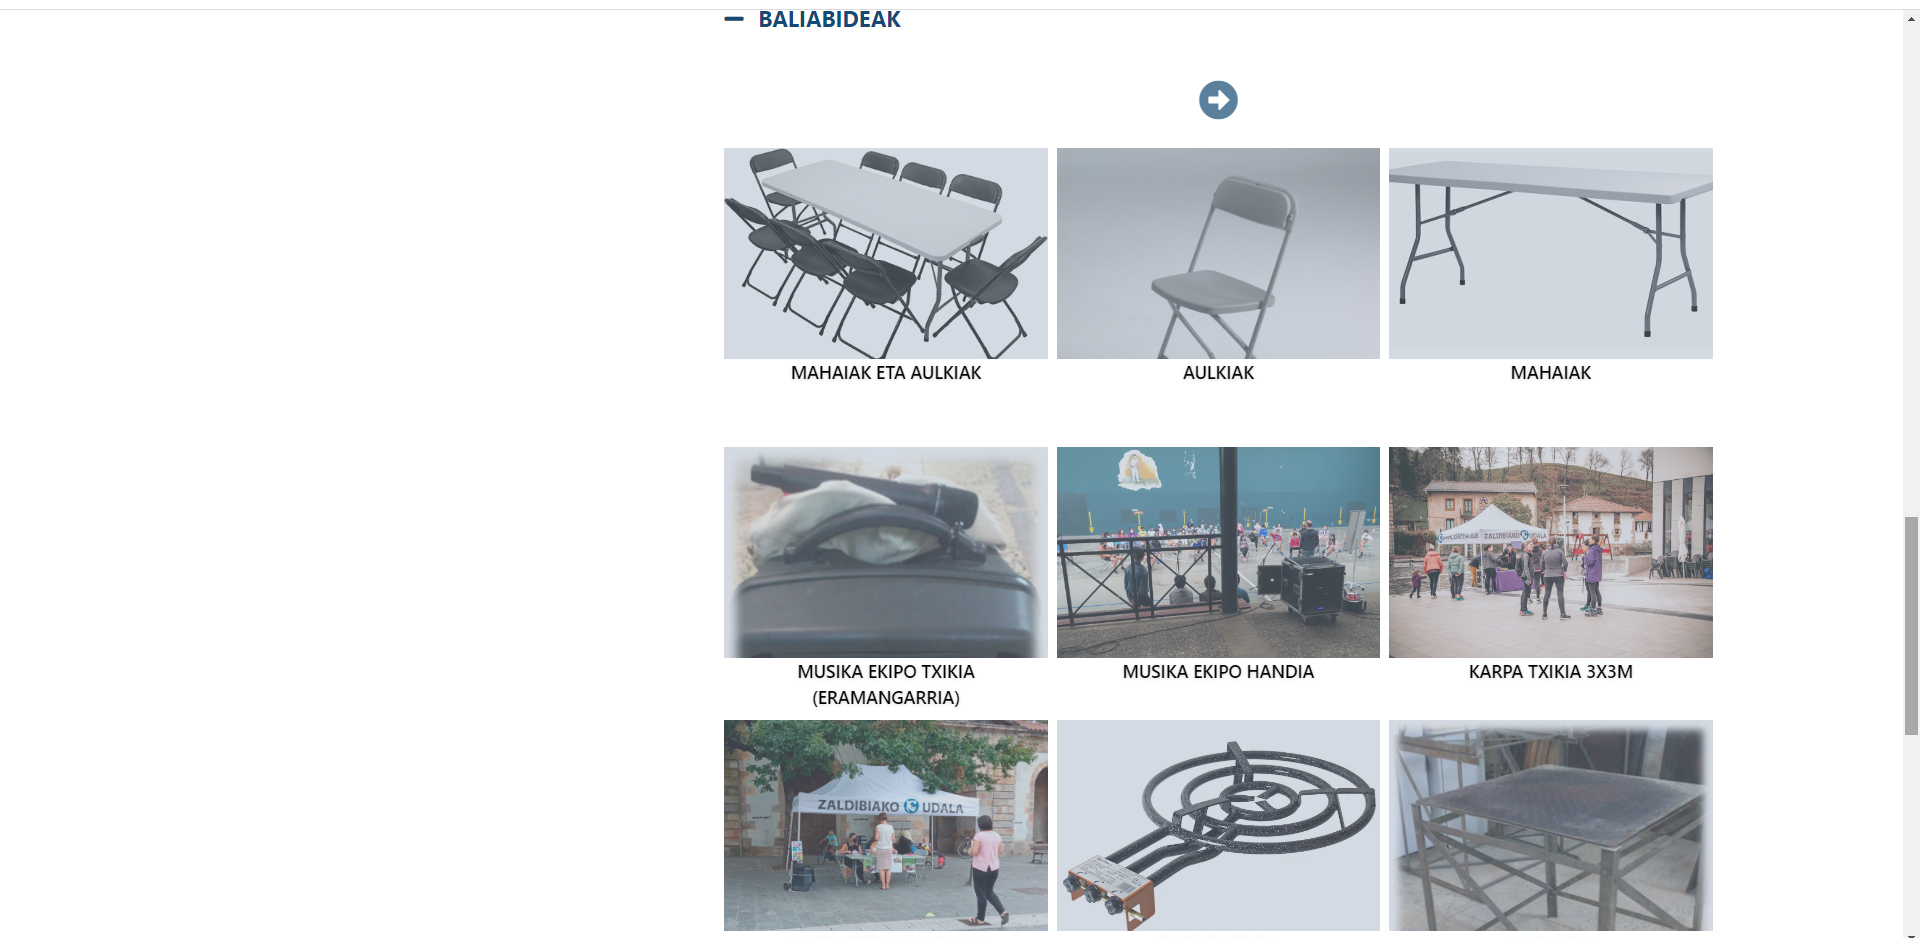Open the Zaldibiako Udala tent photo
Viewport: 1920px width, 938px height.
click(886, 825)
